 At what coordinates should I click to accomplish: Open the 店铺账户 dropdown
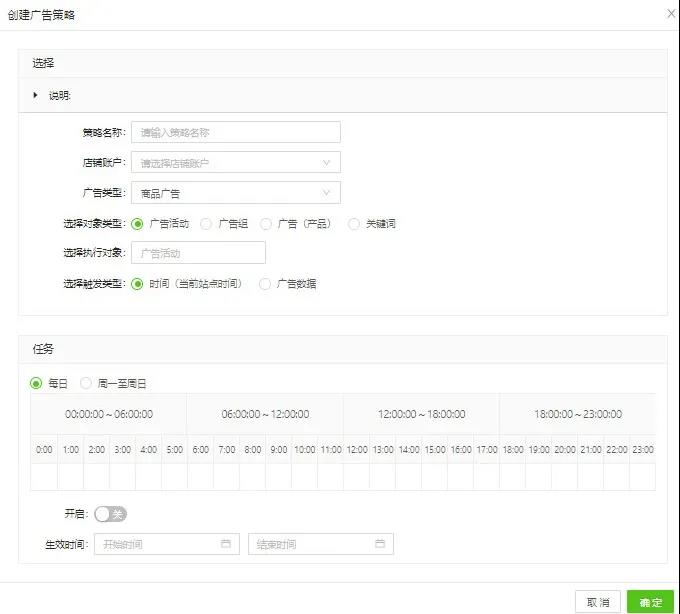point(236,162)
